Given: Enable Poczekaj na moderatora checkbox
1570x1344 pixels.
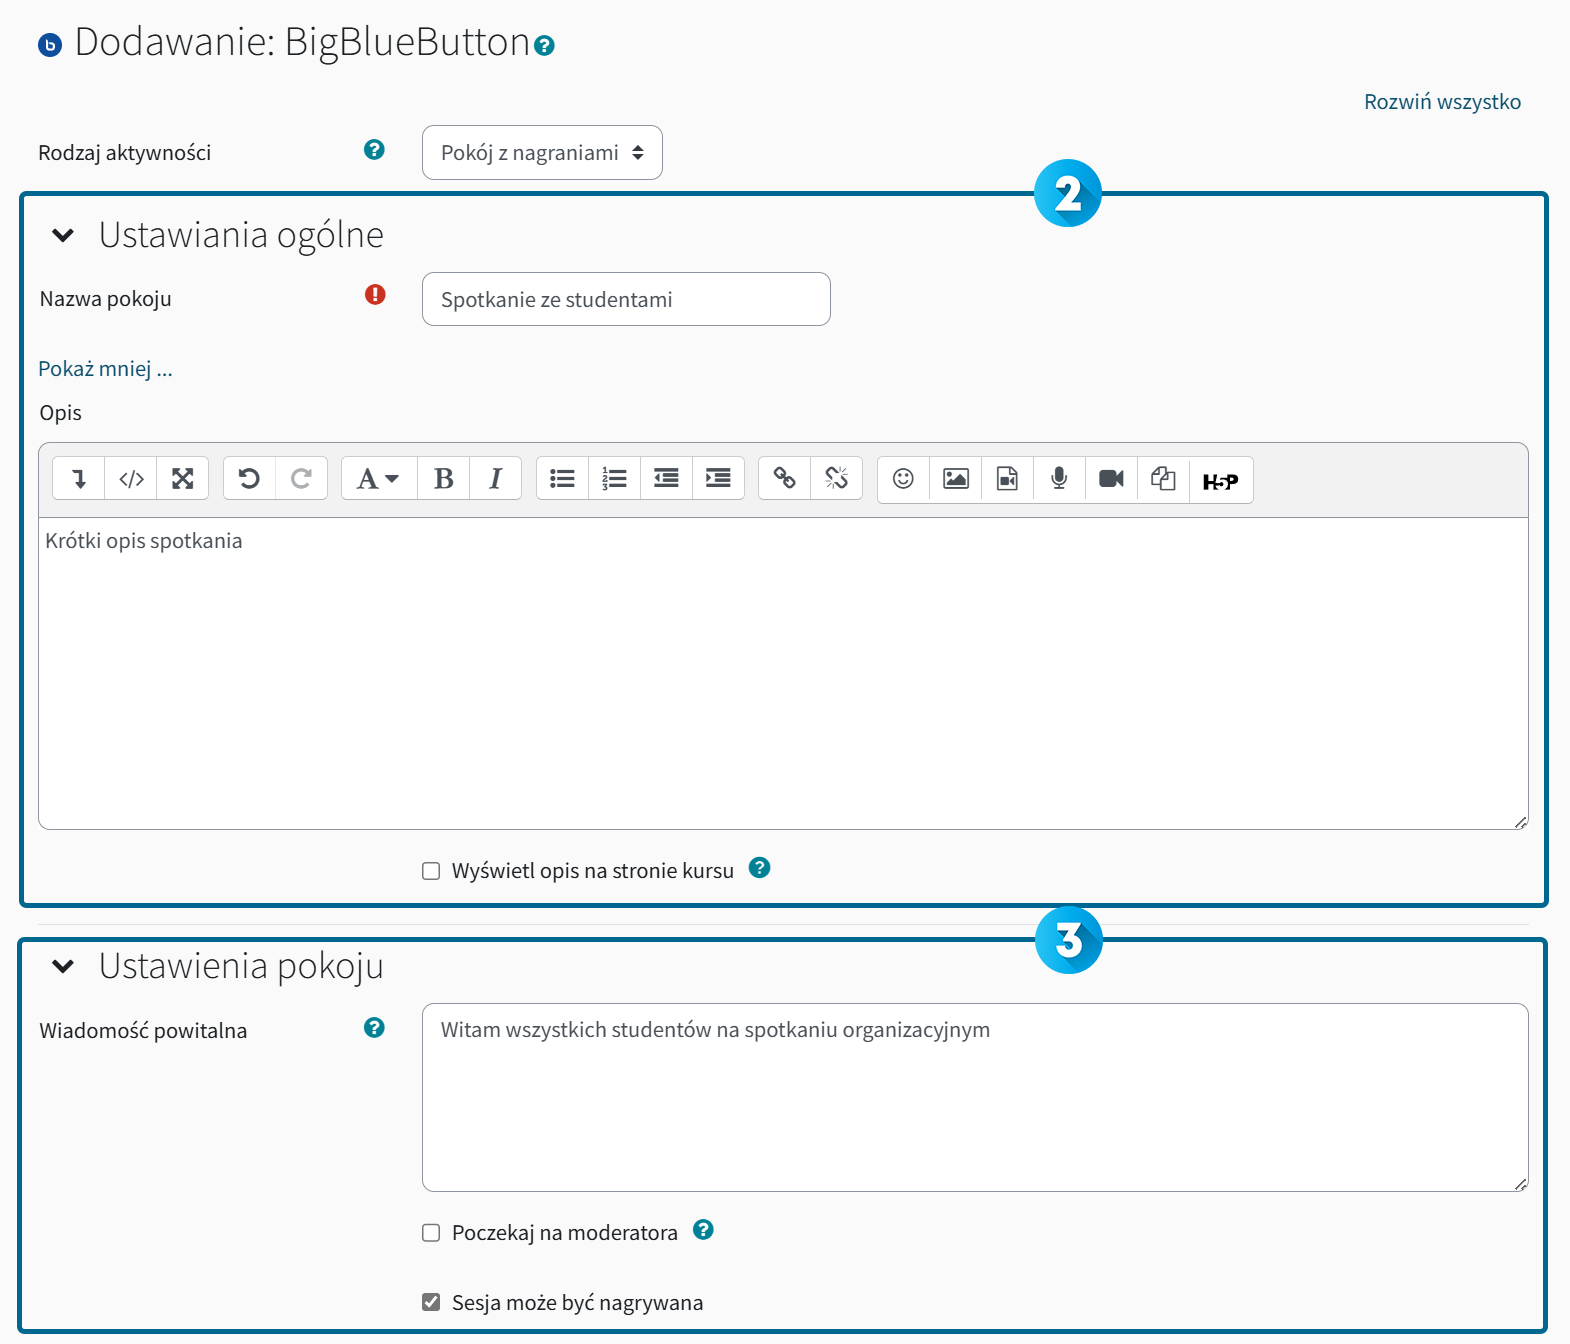Looking at the screenshot, I should click(431, 1233).
